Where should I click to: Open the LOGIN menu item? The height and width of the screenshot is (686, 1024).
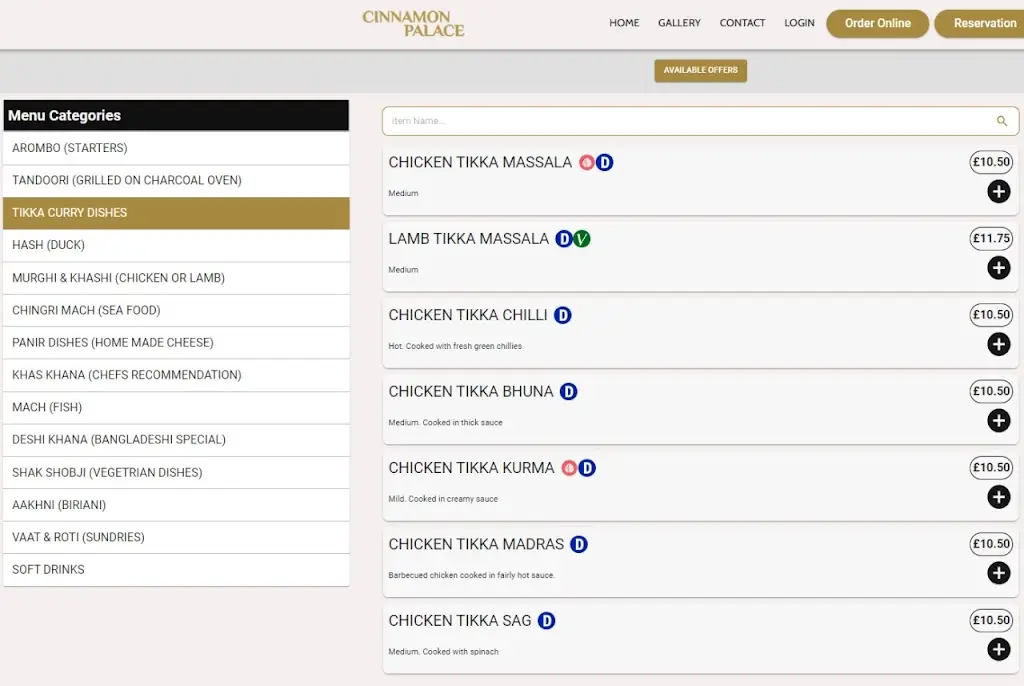click(x=799, y=22)
